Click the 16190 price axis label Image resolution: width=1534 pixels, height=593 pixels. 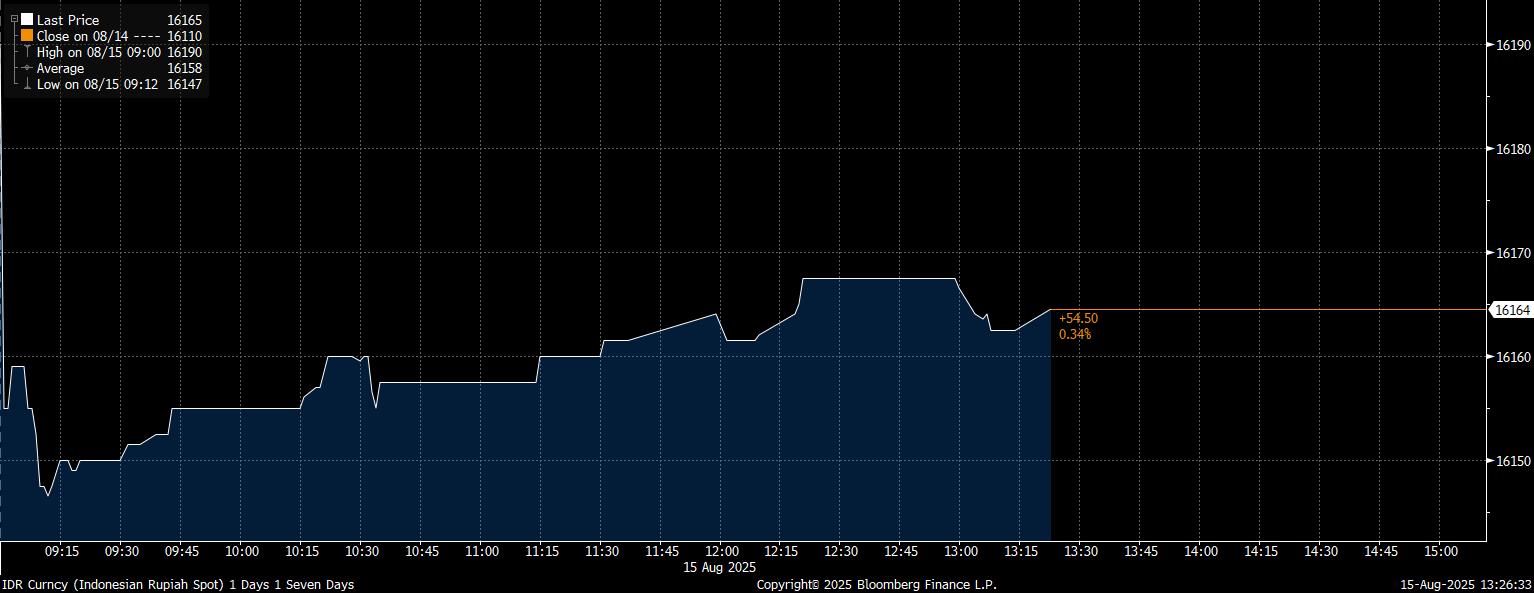(1513, 45)
